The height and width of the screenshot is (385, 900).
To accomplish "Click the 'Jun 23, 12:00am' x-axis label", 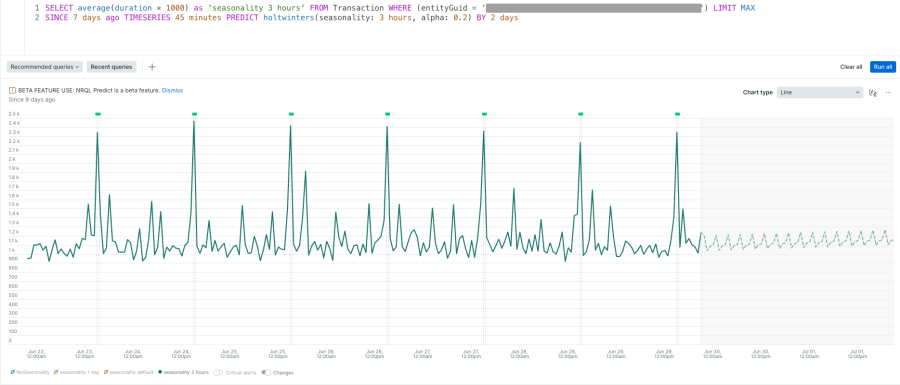I will [x=36, y=353].
